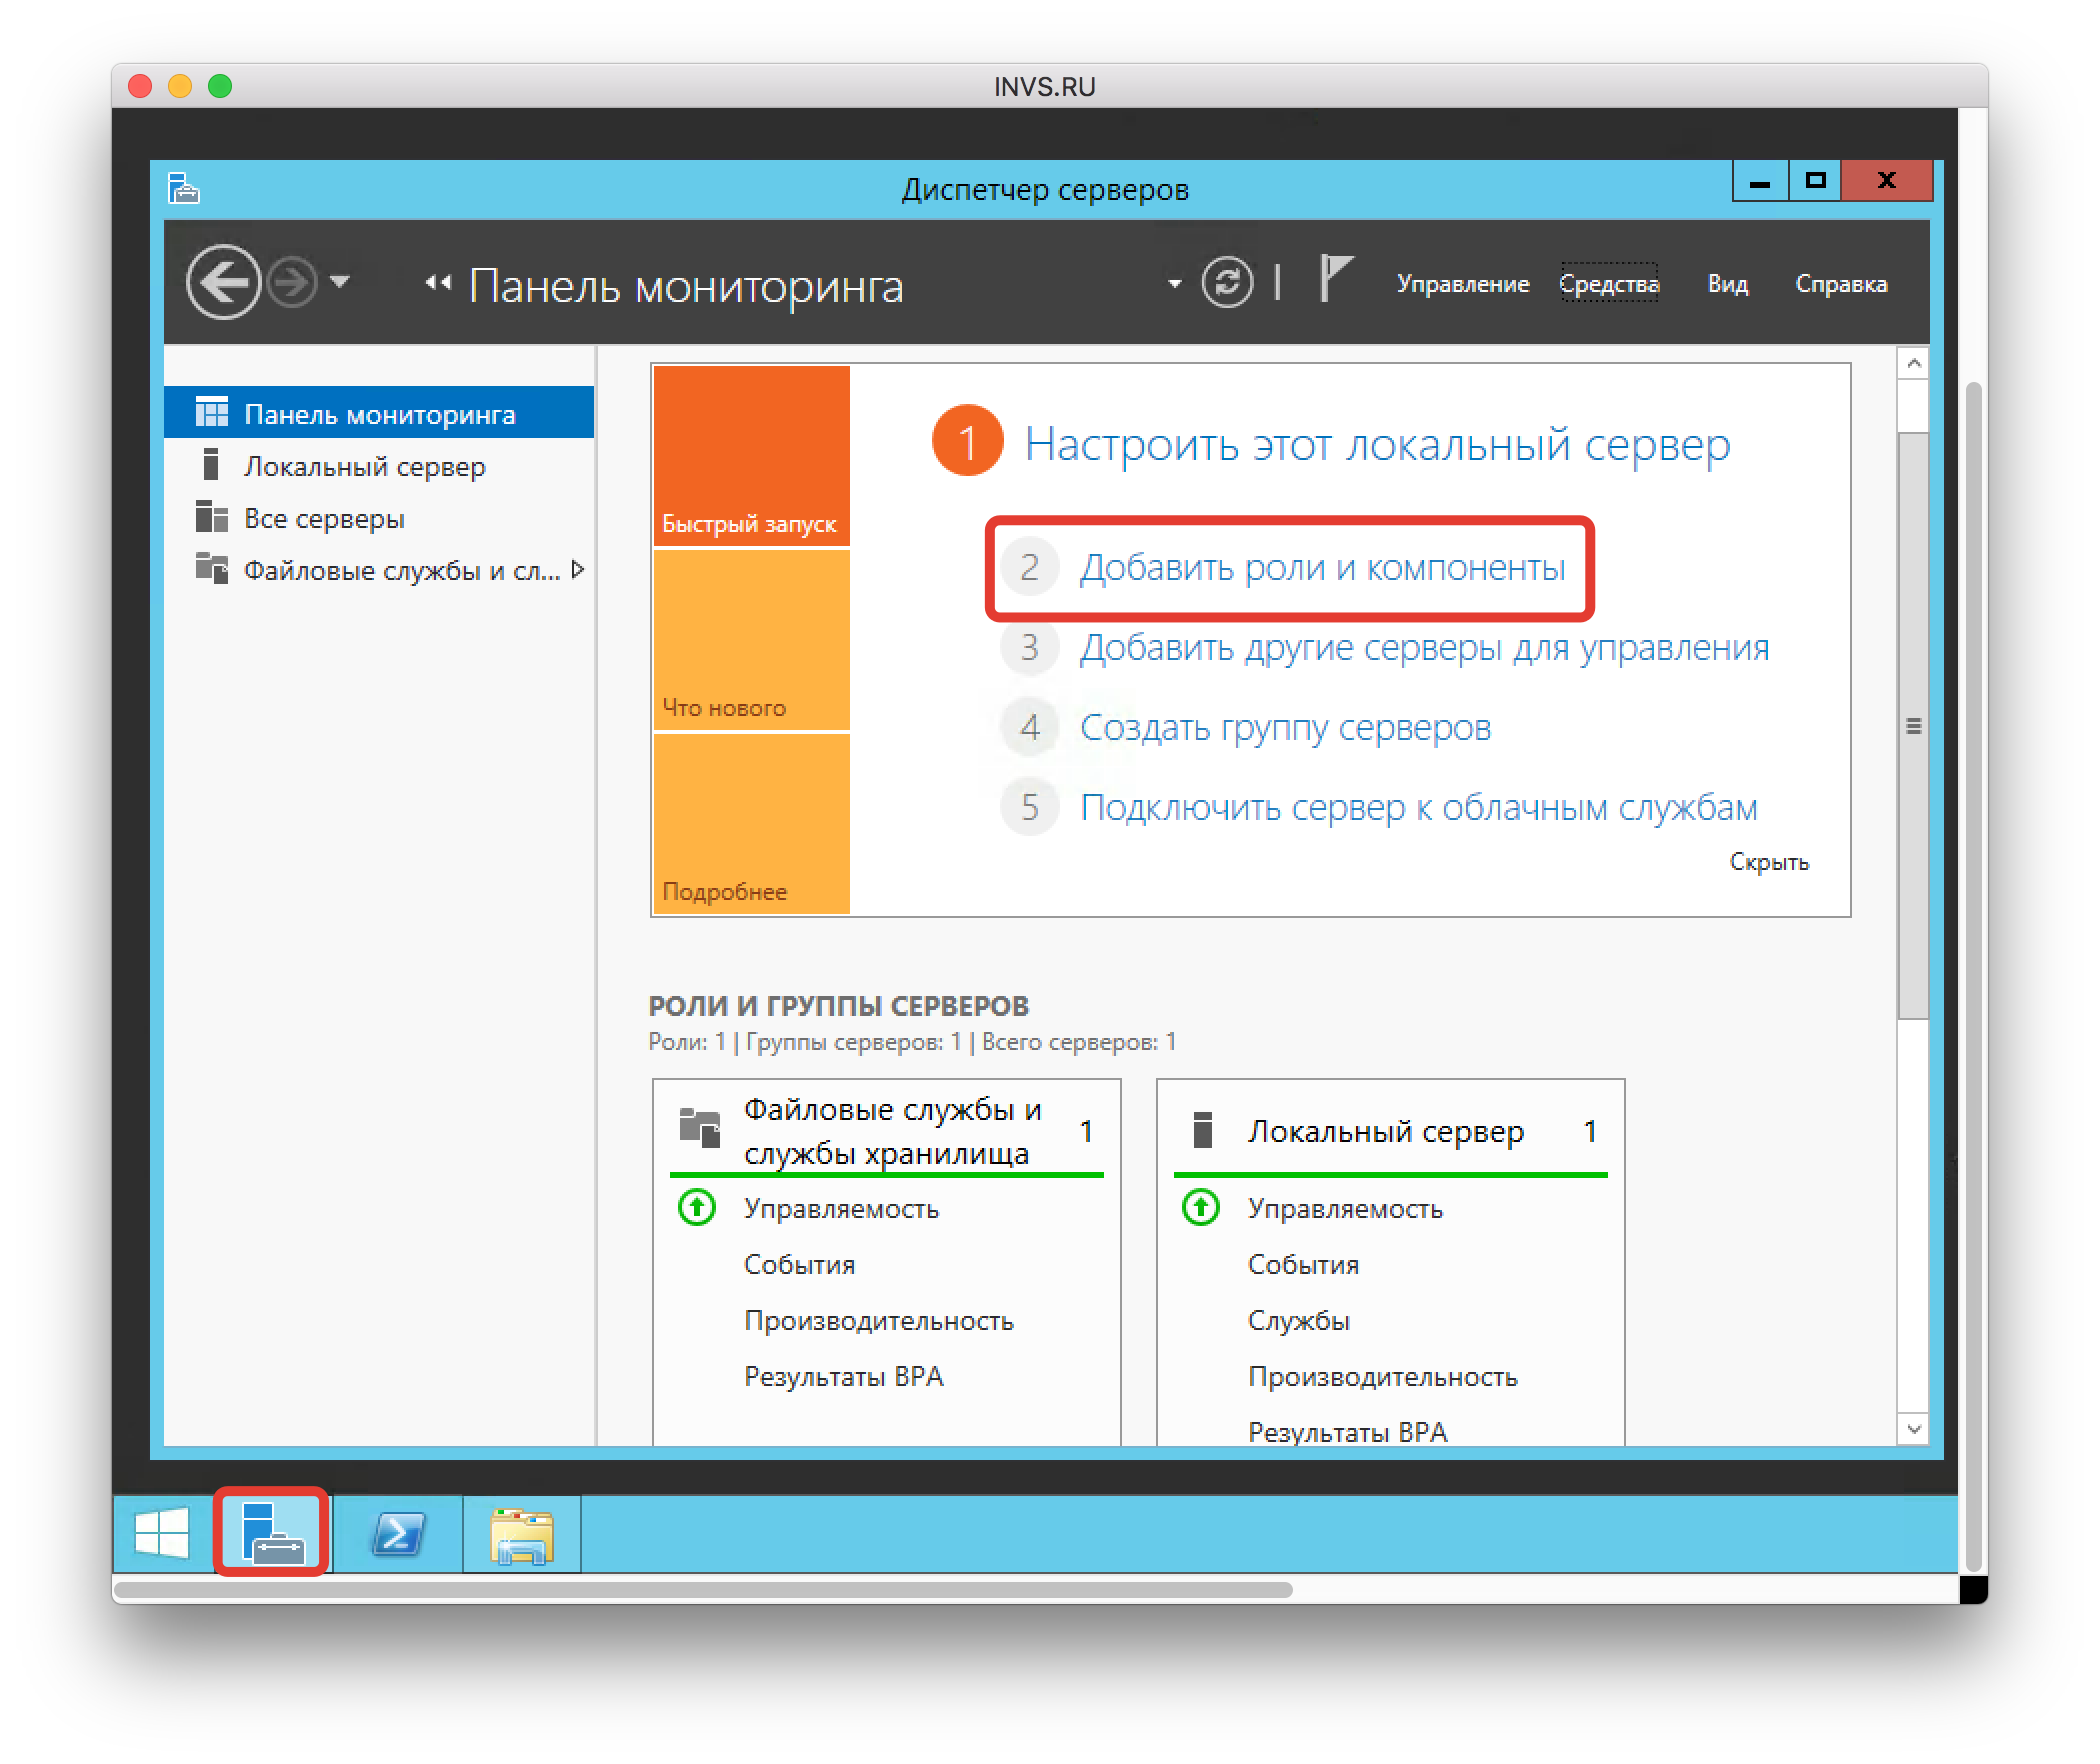Click the Панель мониторинга grid icon
This screenshot has width=2100, height=1764.
(x=212, y=412)
